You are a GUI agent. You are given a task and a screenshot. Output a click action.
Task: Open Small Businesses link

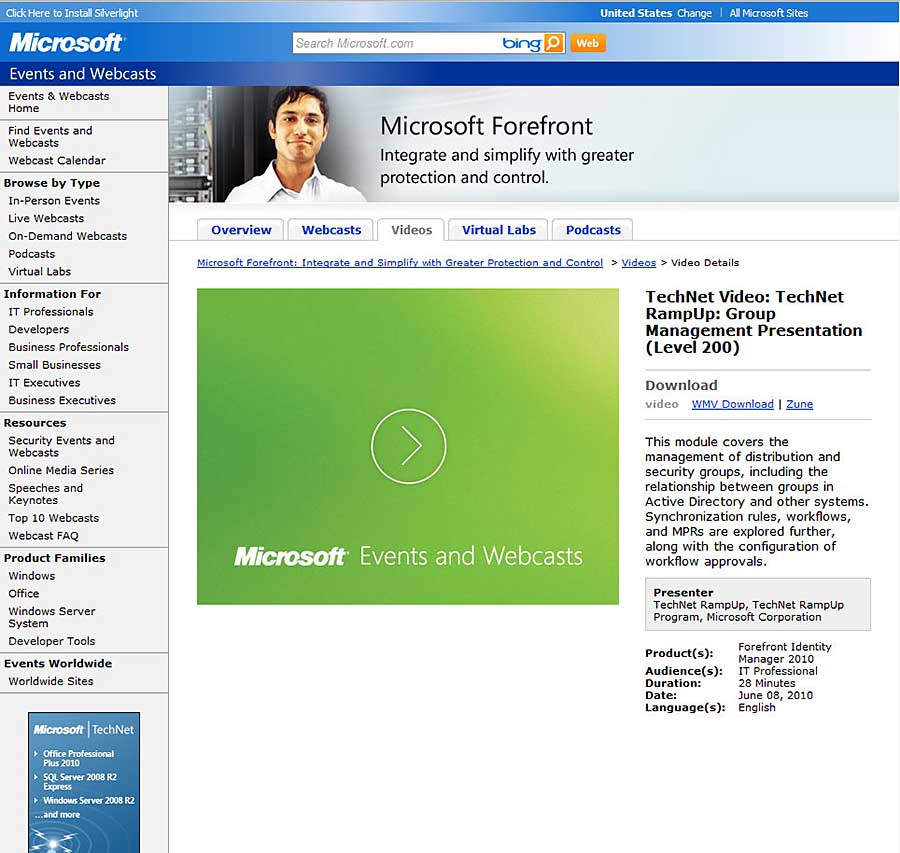(x=55, y=365)
